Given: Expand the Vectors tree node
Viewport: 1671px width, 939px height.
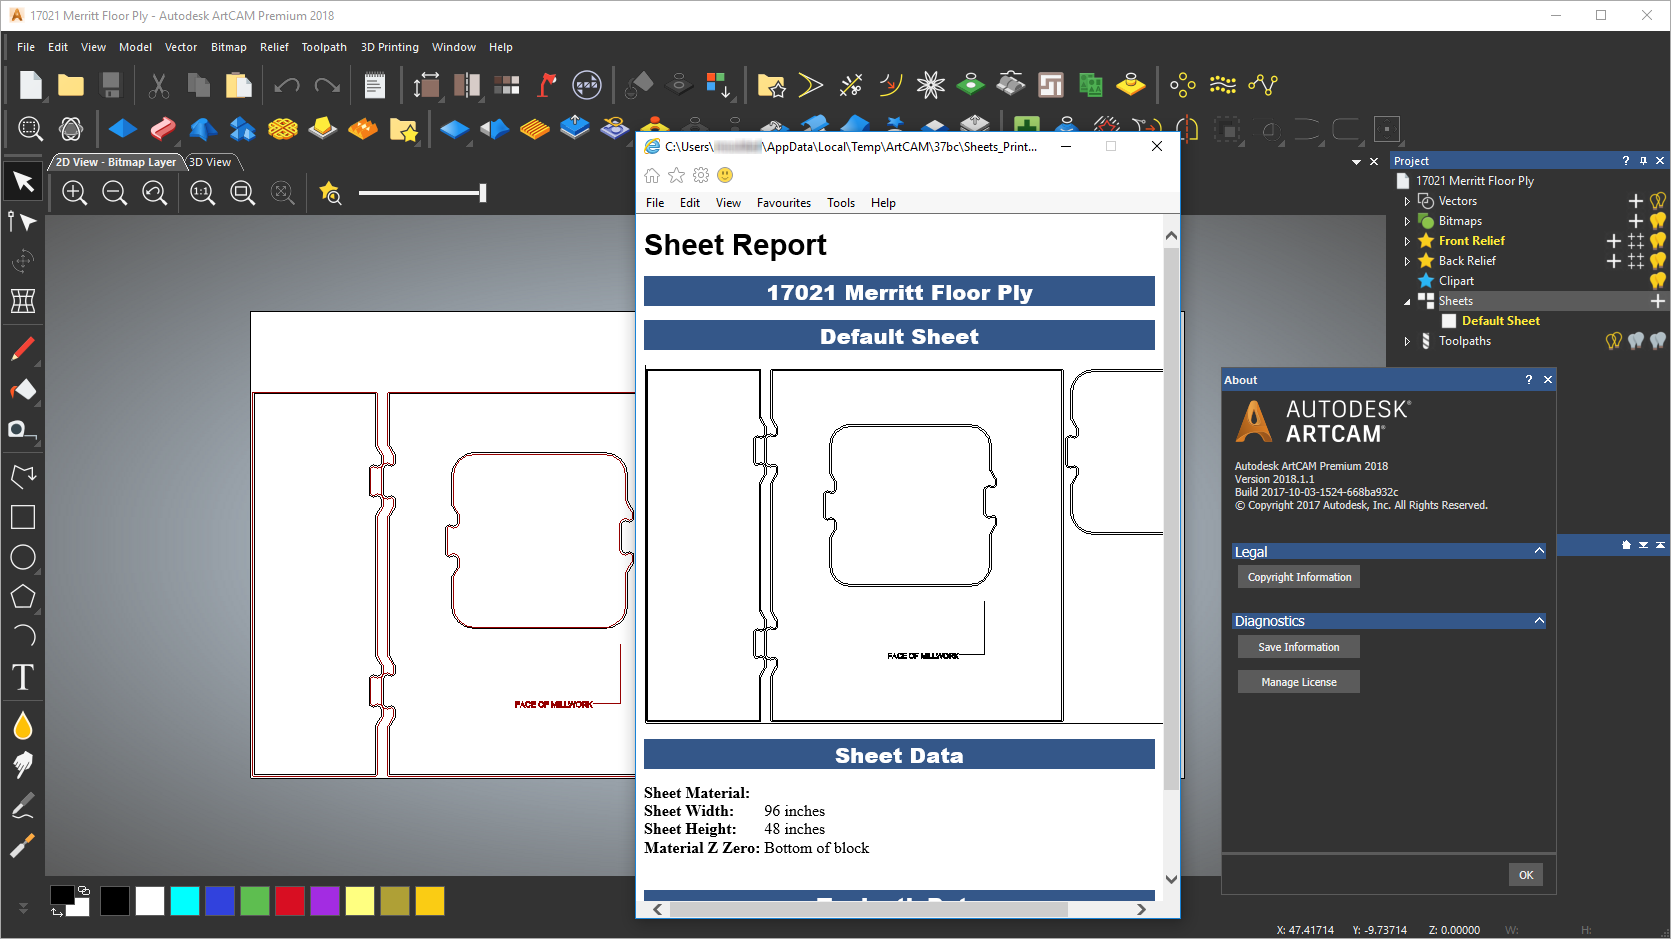Looking at the screenshot, I should point(1407,201).
